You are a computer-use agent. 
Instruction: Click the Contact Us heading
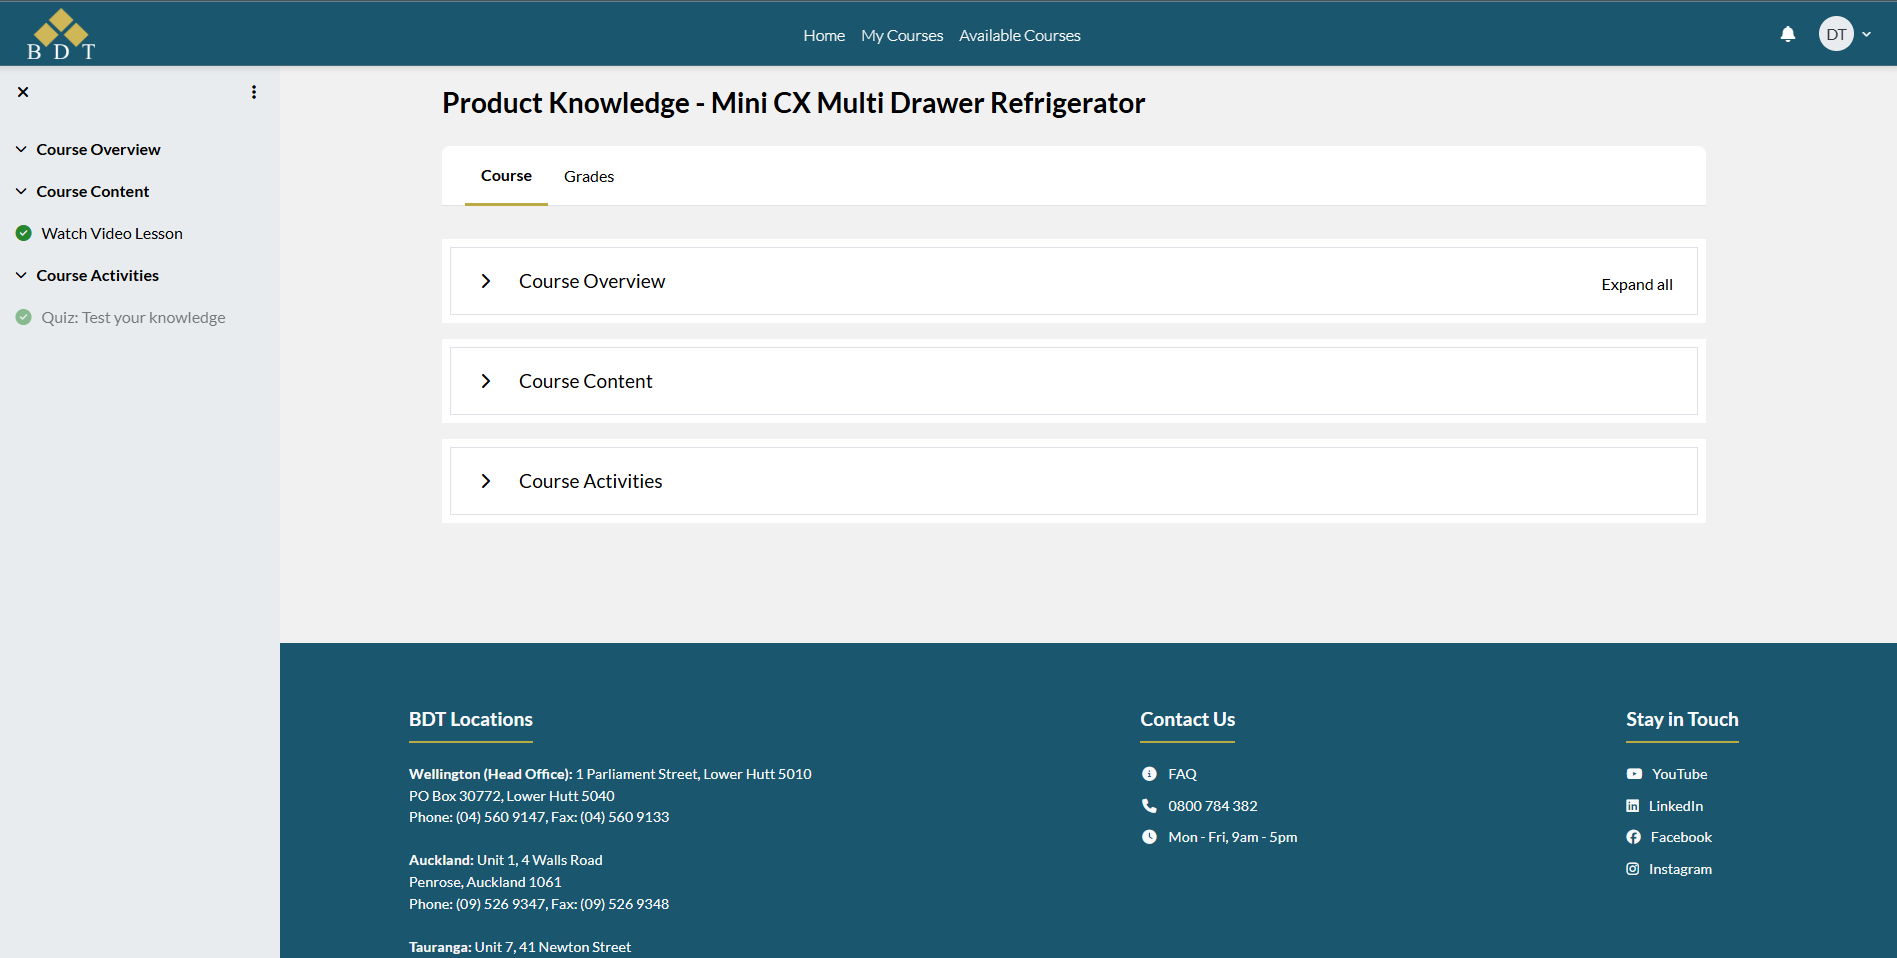pos(1187,719)
